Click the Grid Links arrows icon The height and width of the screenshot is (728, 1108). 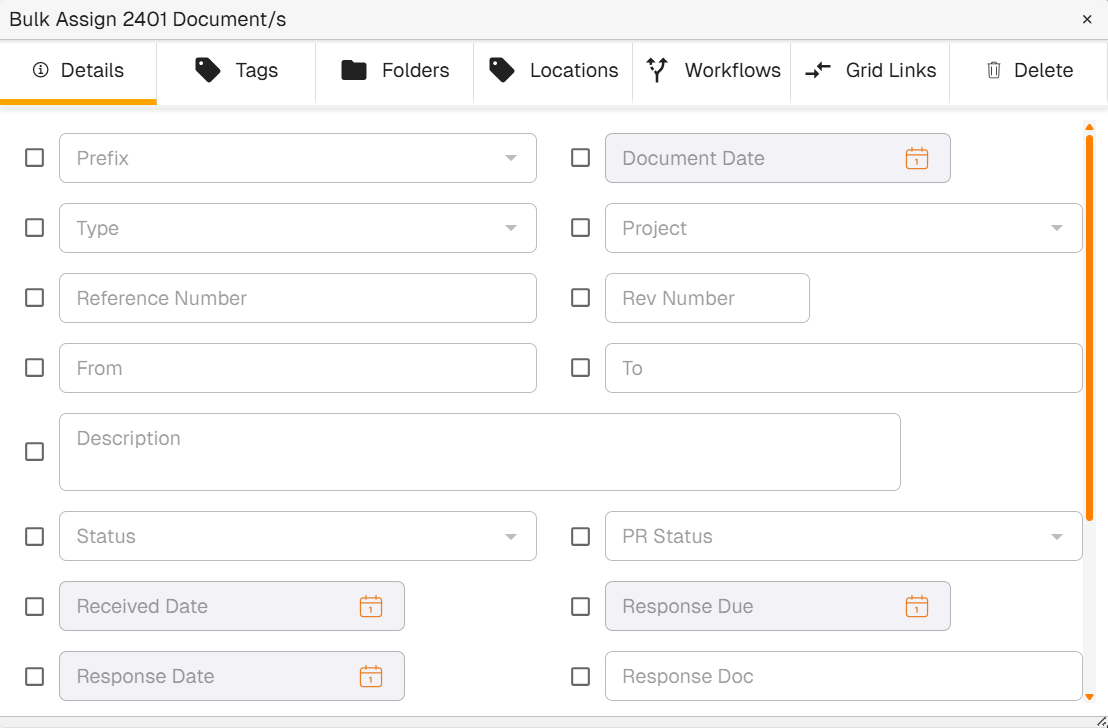(x=818, y=70)
